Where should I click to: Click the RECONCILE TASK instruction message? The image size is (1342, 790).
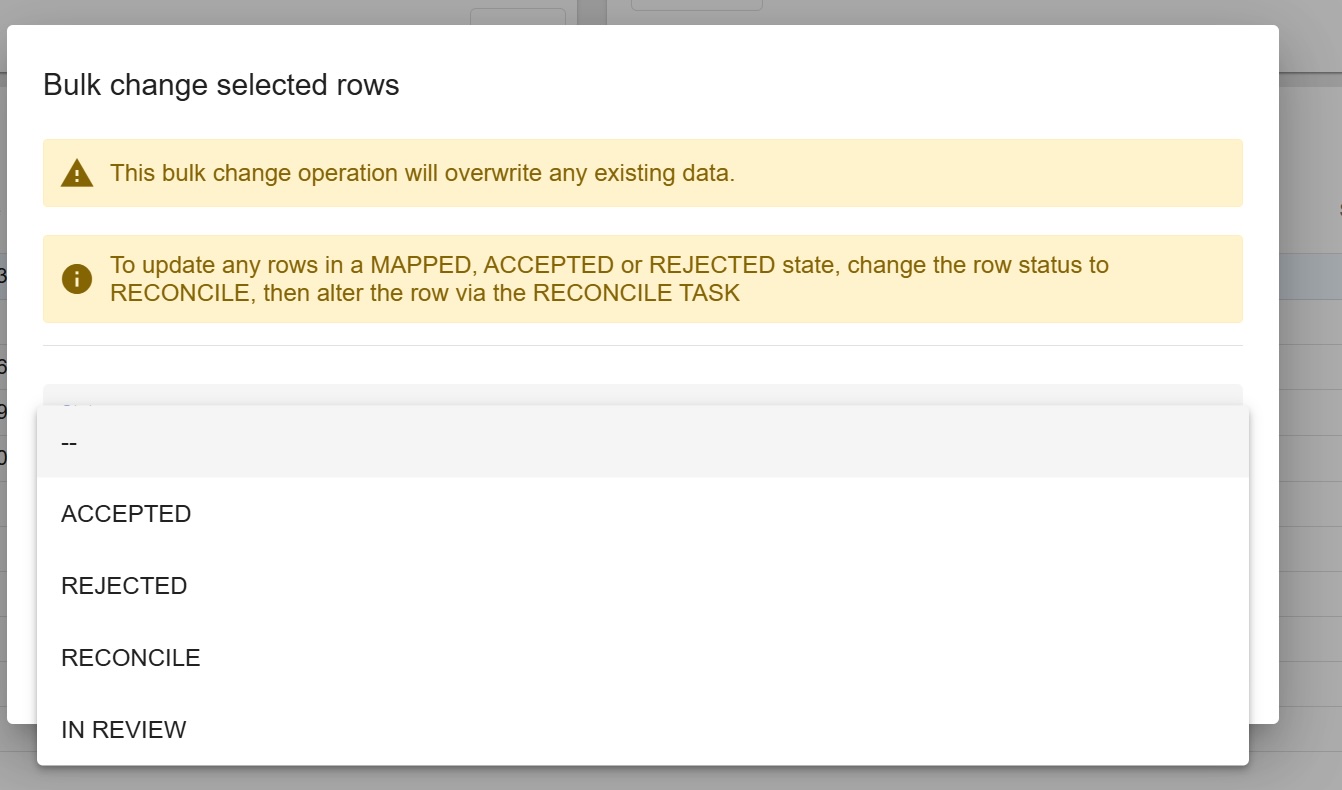click(x=609, y=279)
